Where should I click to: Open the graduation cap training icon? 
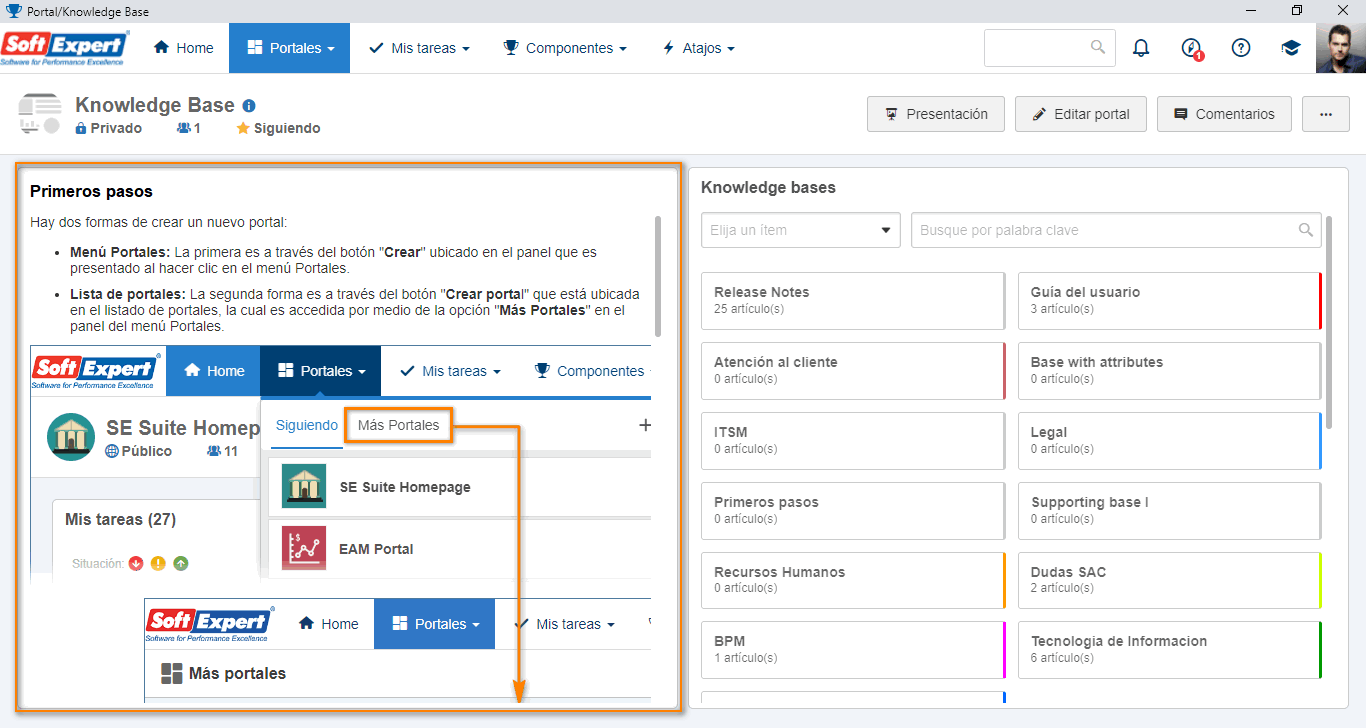(1291, 48)
